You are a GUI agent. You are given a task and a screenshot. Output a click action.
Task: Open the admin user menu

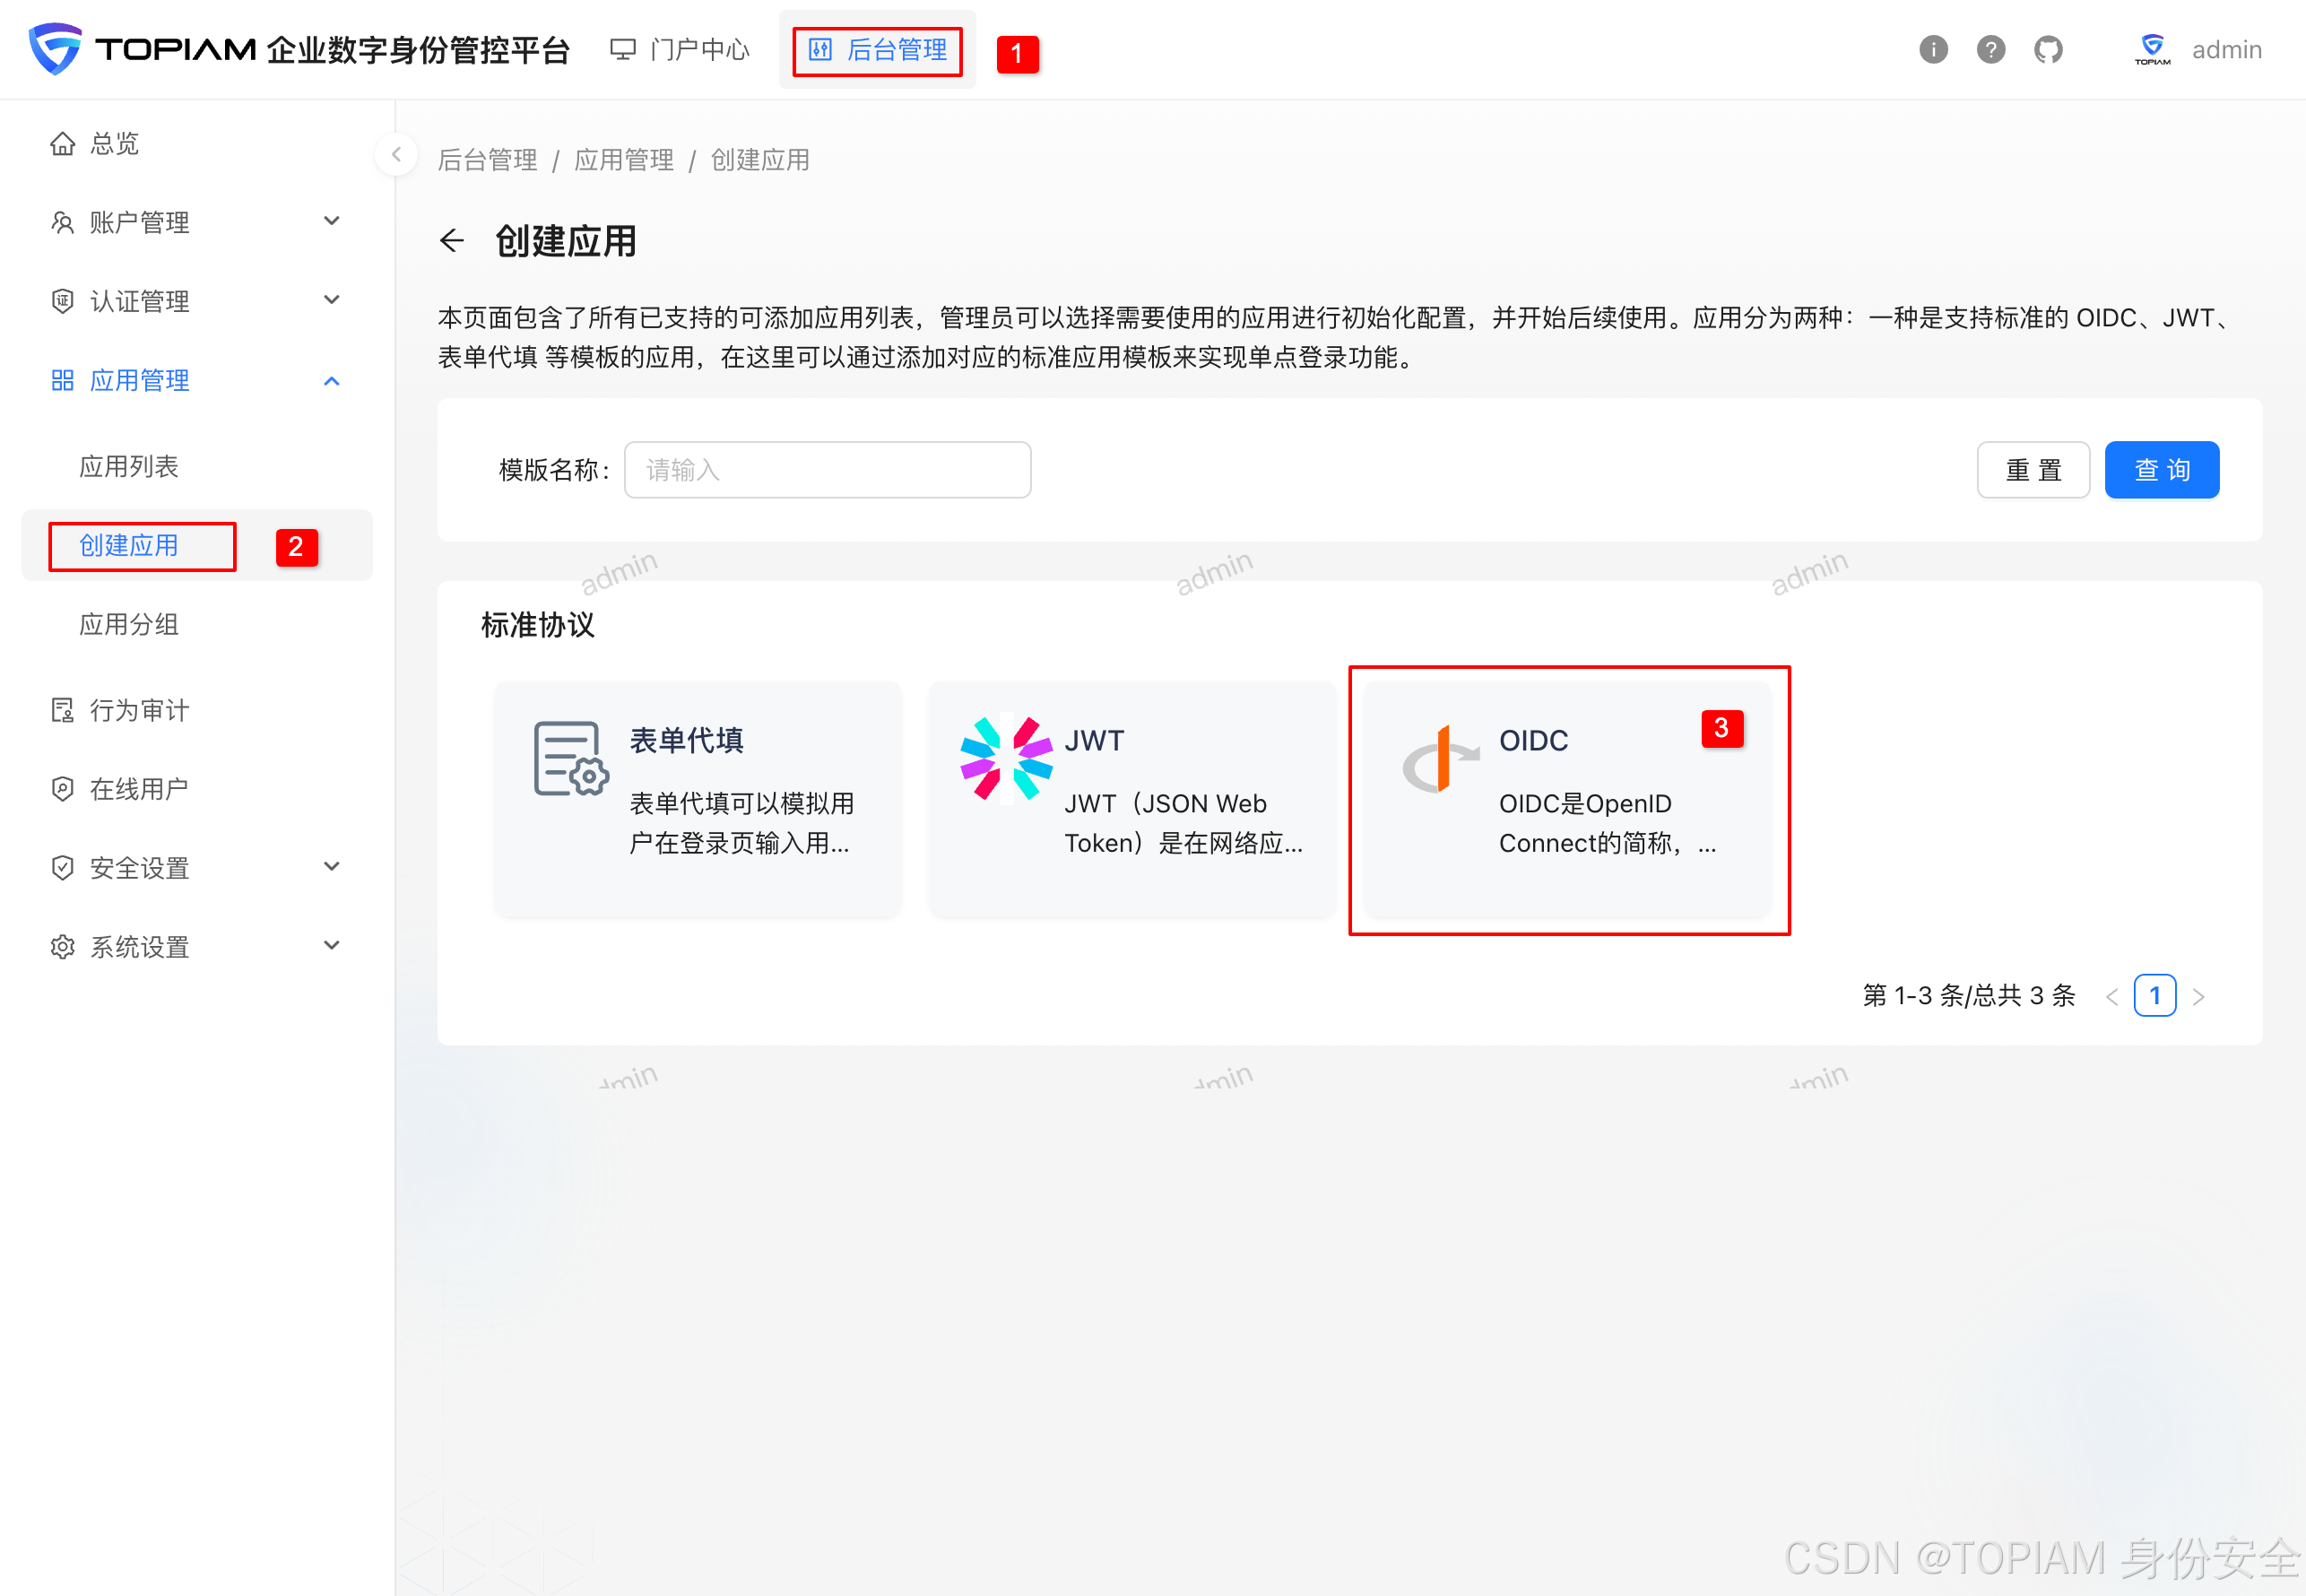click(x=2226, y=50)
